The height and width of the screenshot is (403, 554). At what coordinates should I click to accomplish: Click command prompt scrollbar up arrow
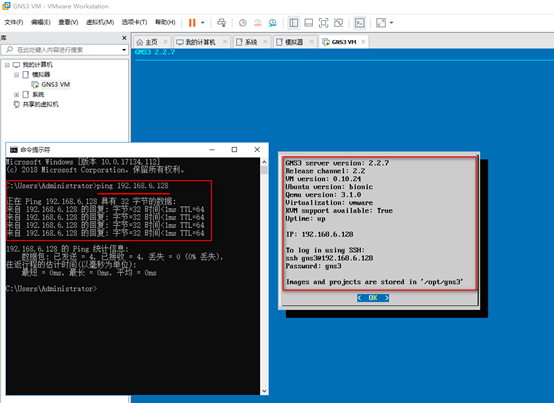(x=264, y=162)
